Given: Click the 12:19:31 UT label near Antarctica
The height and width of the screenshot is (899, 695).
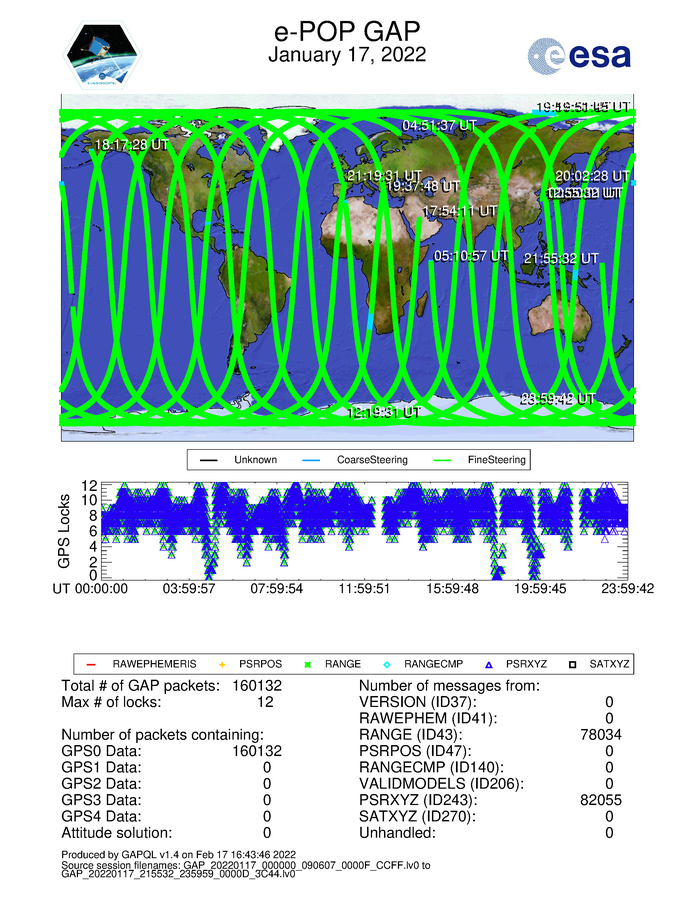Looking at the screenshot, I should [383, 411].
